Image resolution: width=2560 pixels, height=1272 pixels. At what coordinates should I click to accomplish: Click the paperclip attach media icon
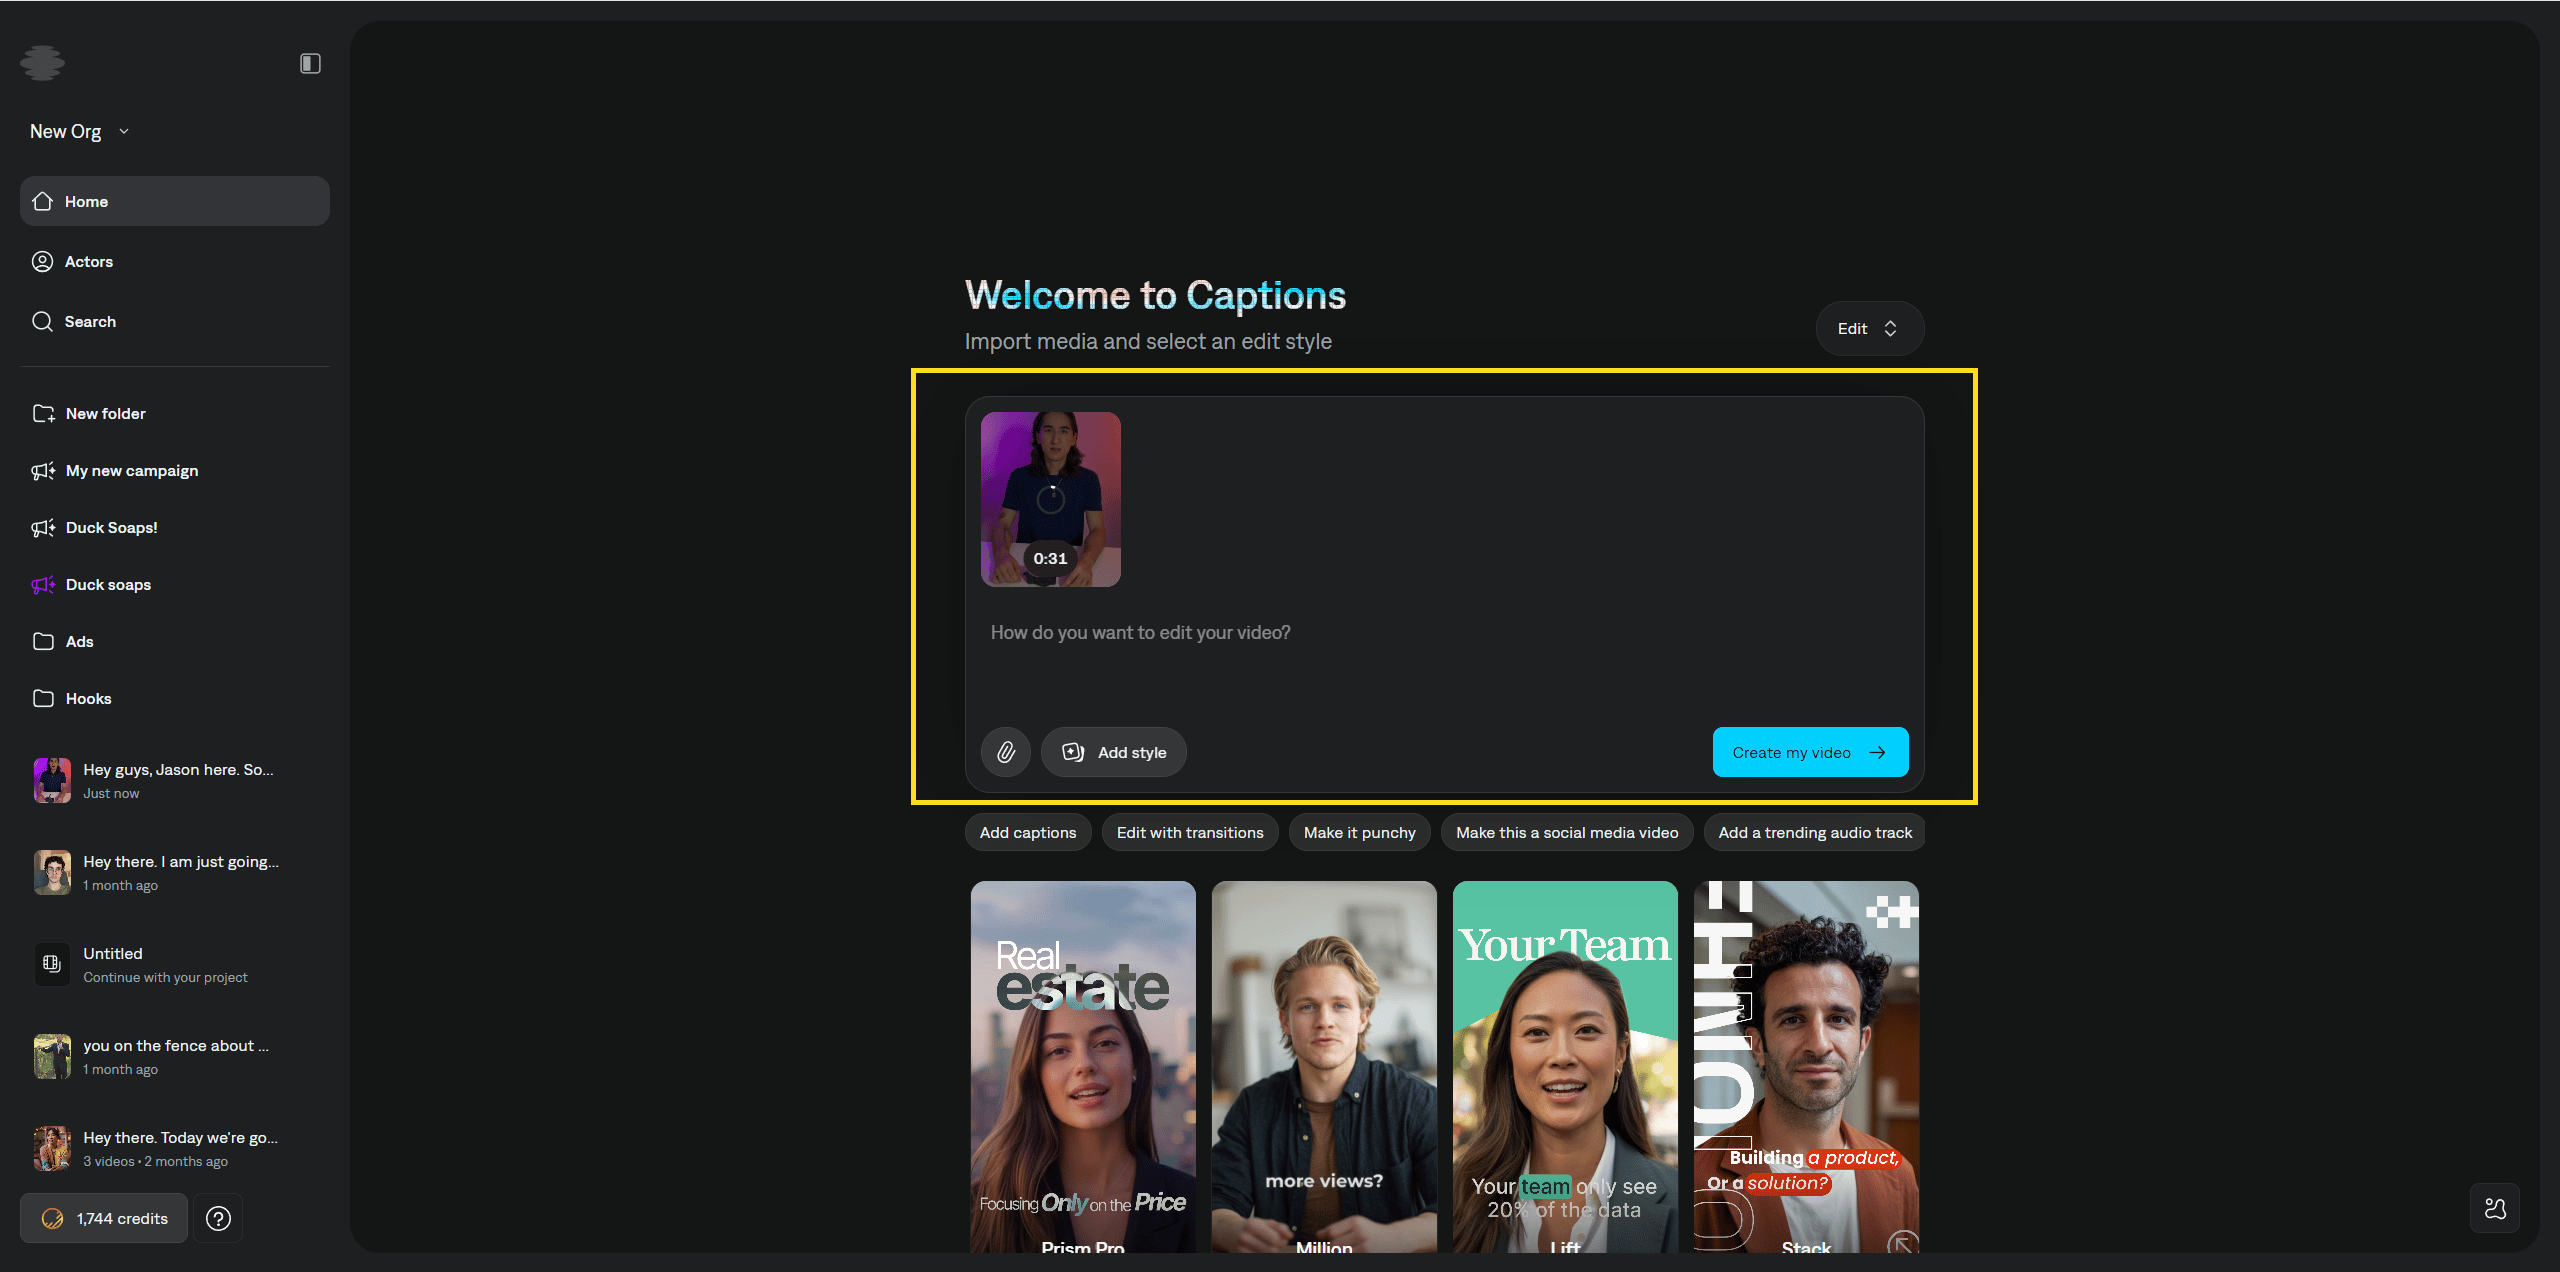(x=1006, y=752)
